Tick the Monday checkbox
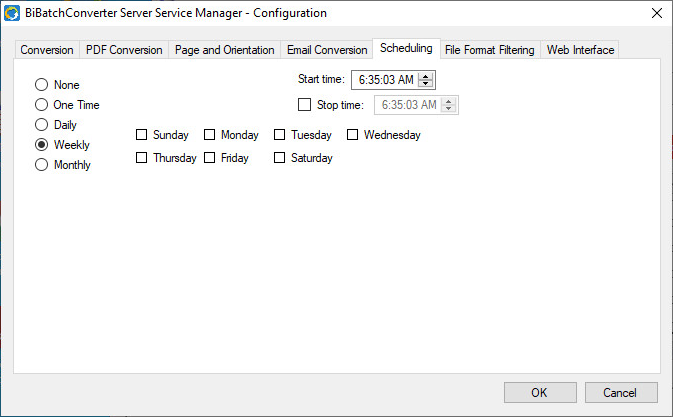The image size is (673, 417). (x=210, y=135)
